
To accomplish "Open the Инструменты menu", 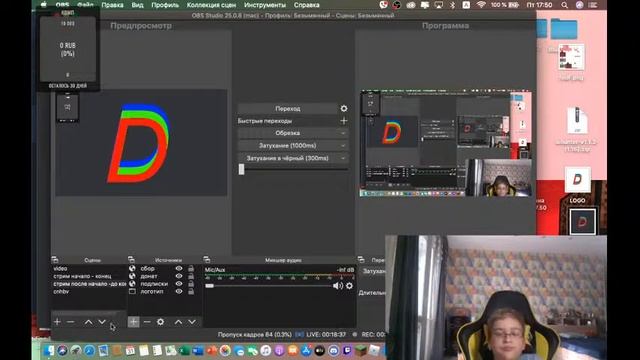I will (265, 5).
